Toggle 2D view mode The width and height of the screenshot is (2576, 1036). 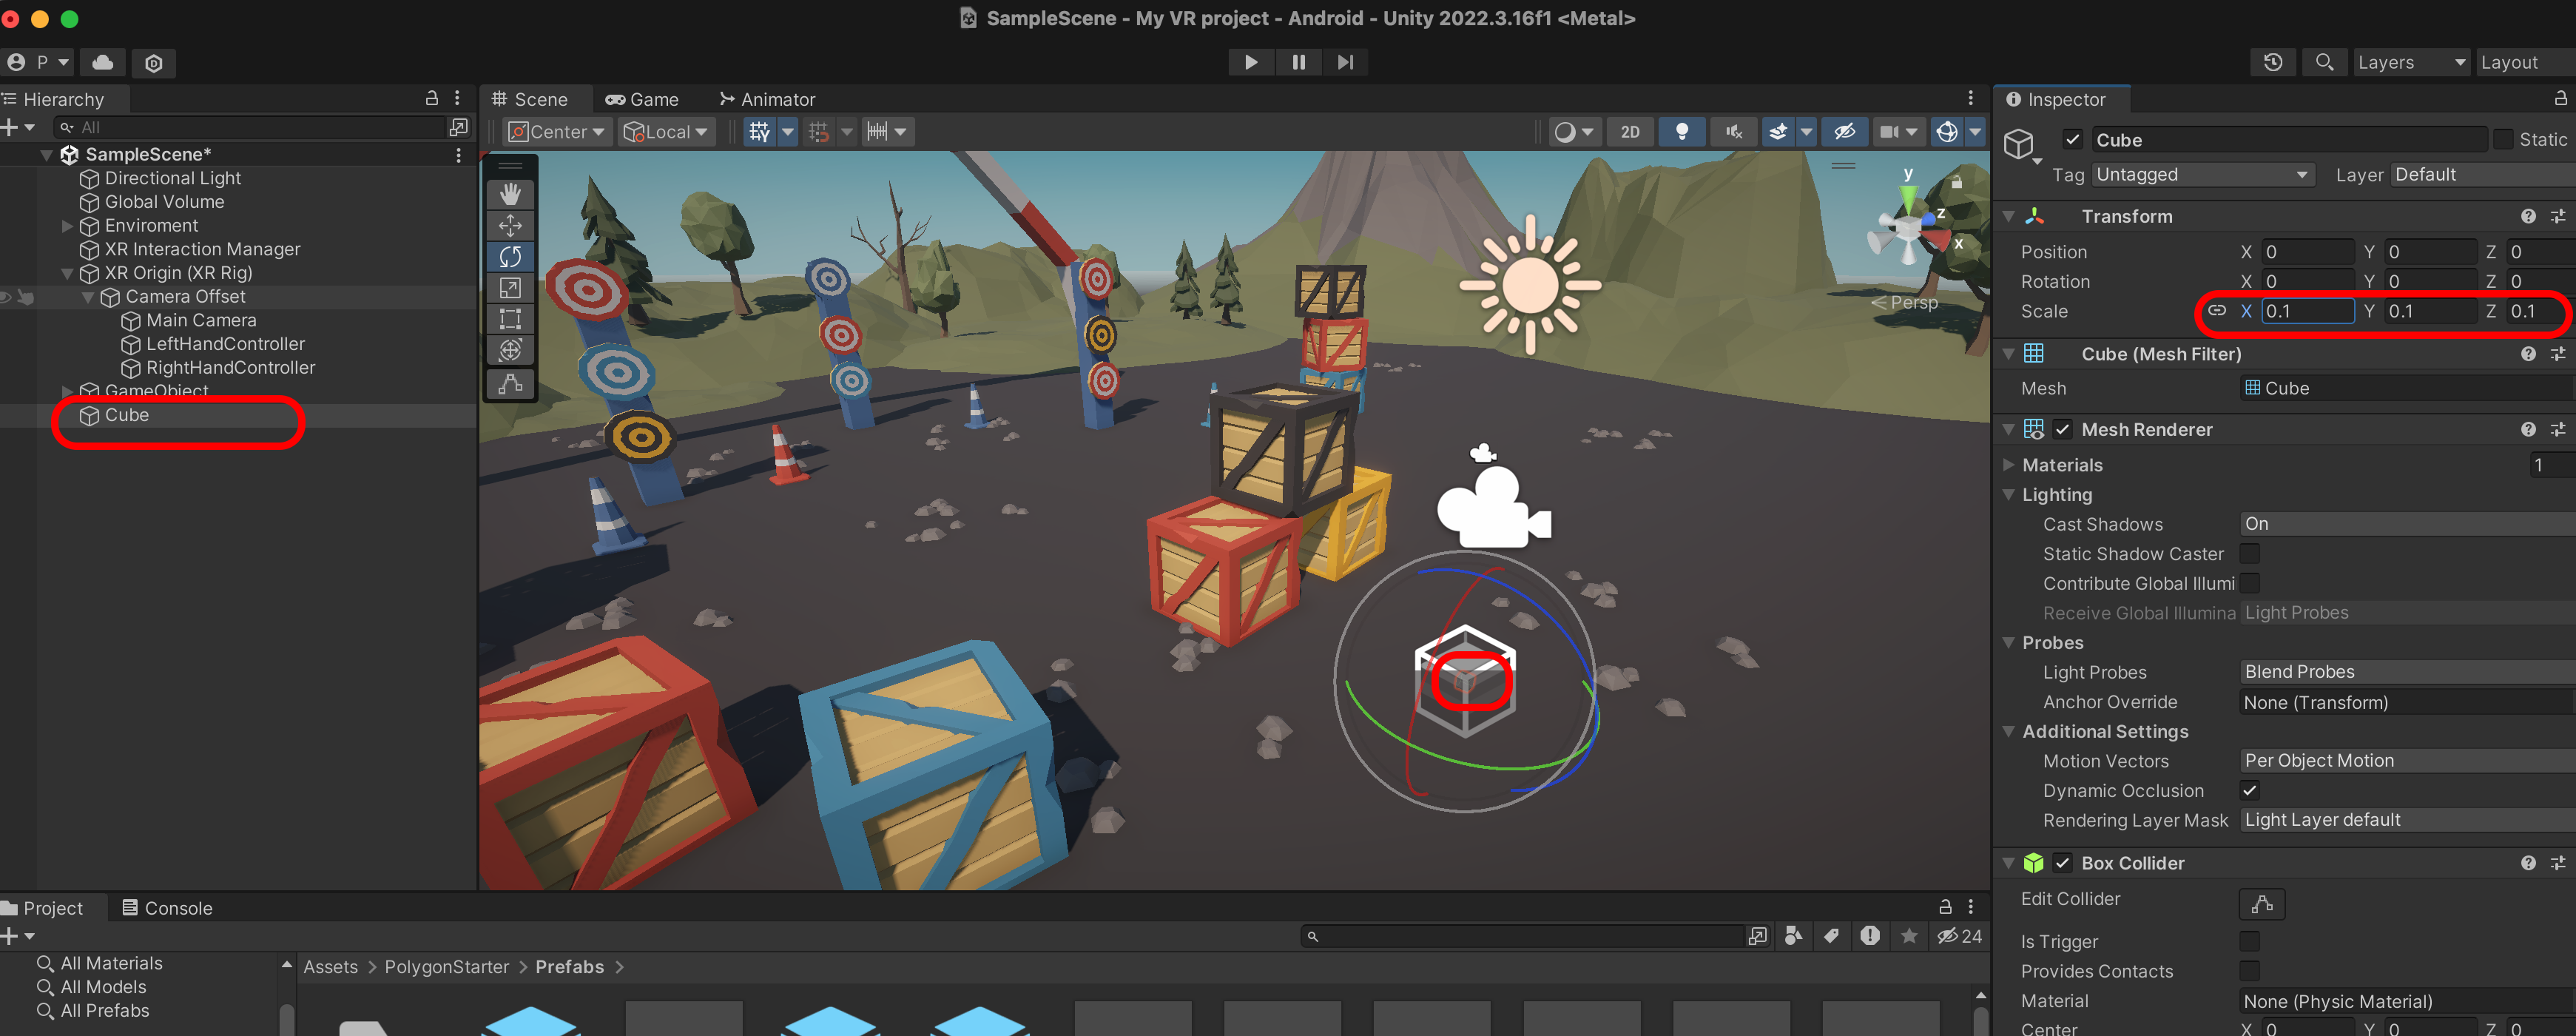coord(1630,131)
